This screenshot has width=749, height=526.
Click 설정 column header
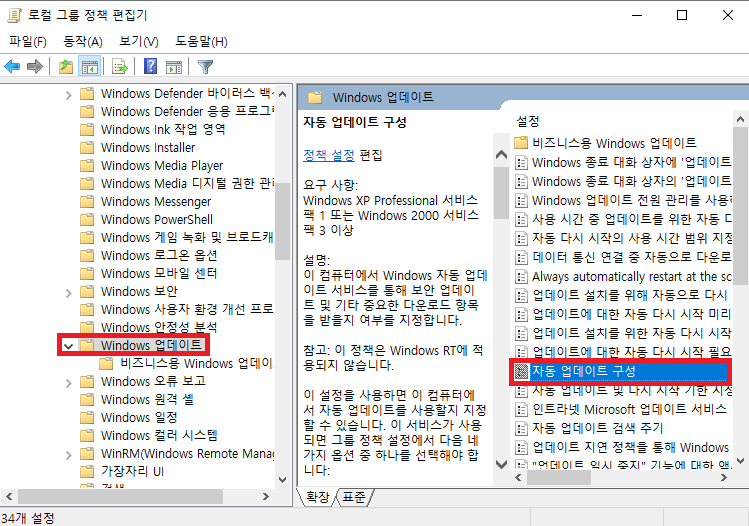pos(528,121)
